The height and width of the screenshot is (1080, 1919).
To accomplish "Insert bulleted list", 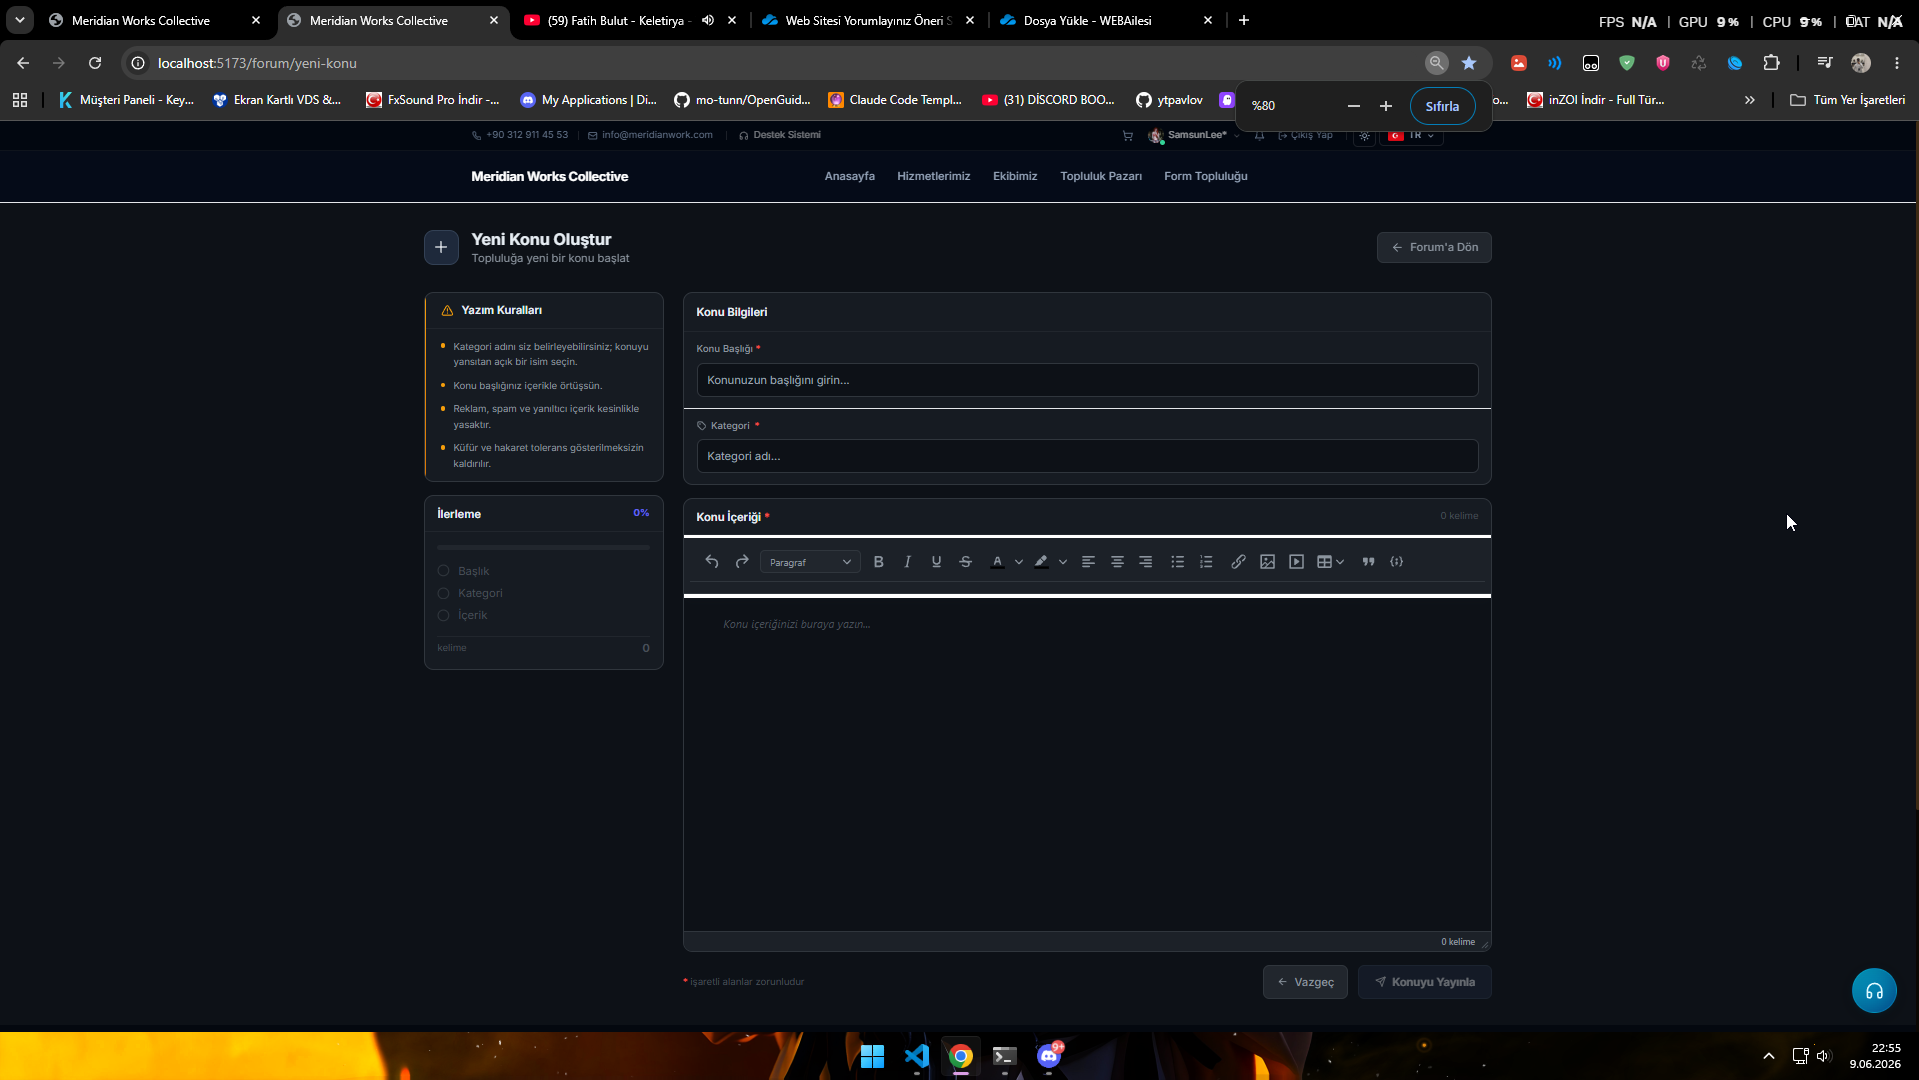I will tap(1177, 562).
